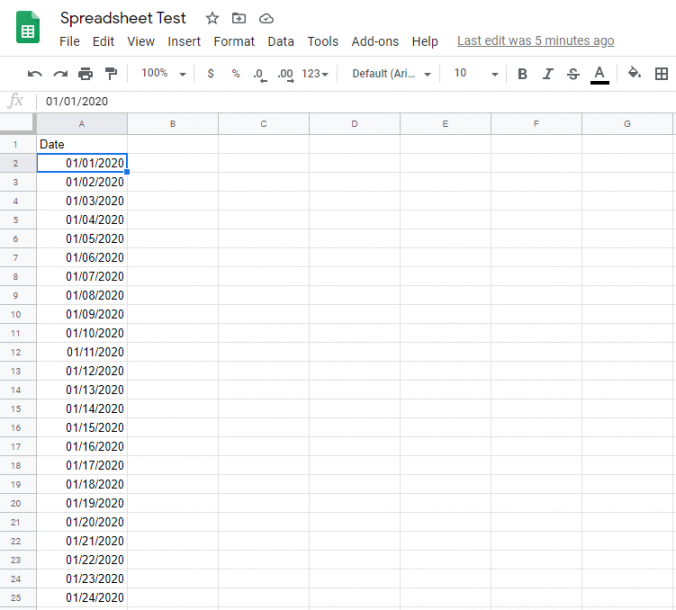This screenshot has height=610, width=676.
Task: Open the Borders tool
Action: coord(661,74)
